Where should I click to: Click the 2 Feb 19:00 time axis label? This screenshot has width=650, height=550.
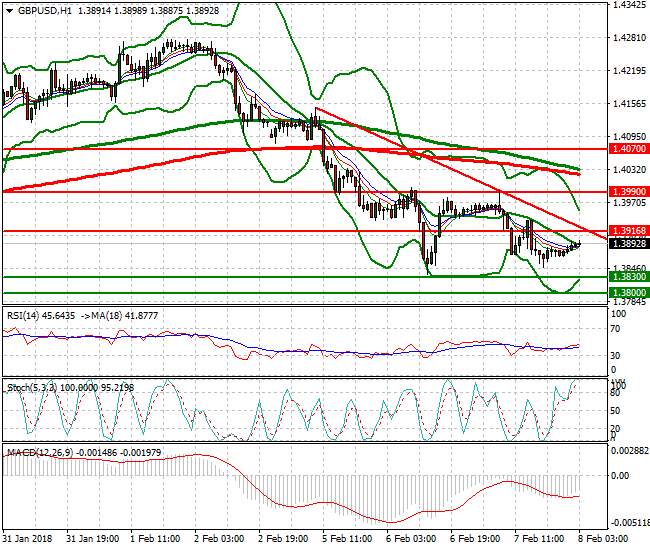tap(283, 539)
